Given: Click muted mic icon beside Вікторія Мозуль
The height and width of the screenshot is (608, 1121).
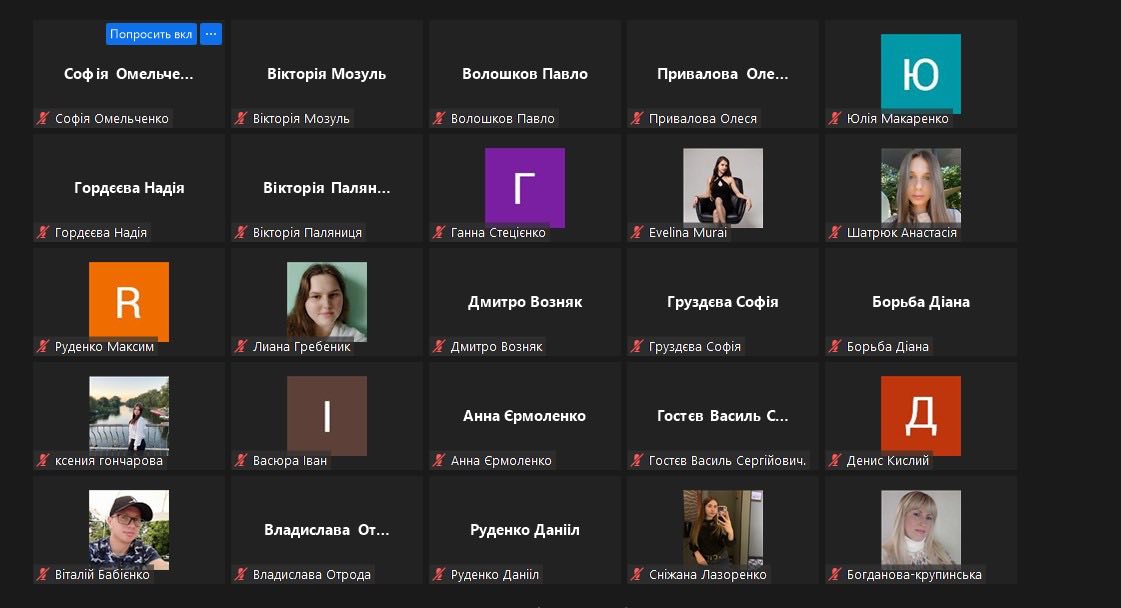Looking at the screenshot, I should point(241,119).
